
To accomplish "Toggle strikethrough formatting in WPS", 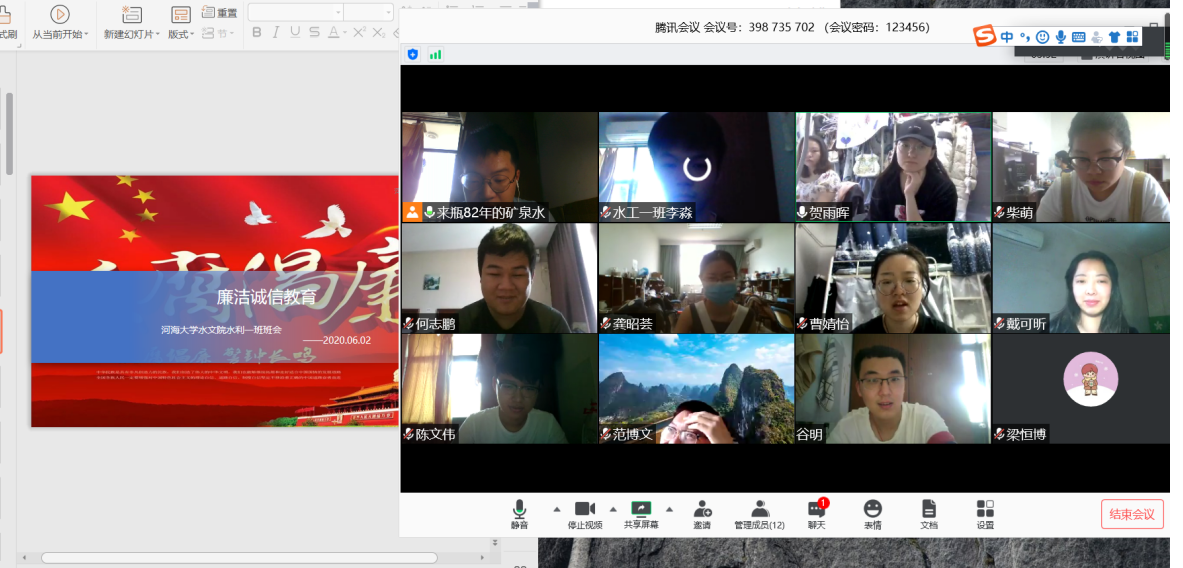I will click(314, 32).
